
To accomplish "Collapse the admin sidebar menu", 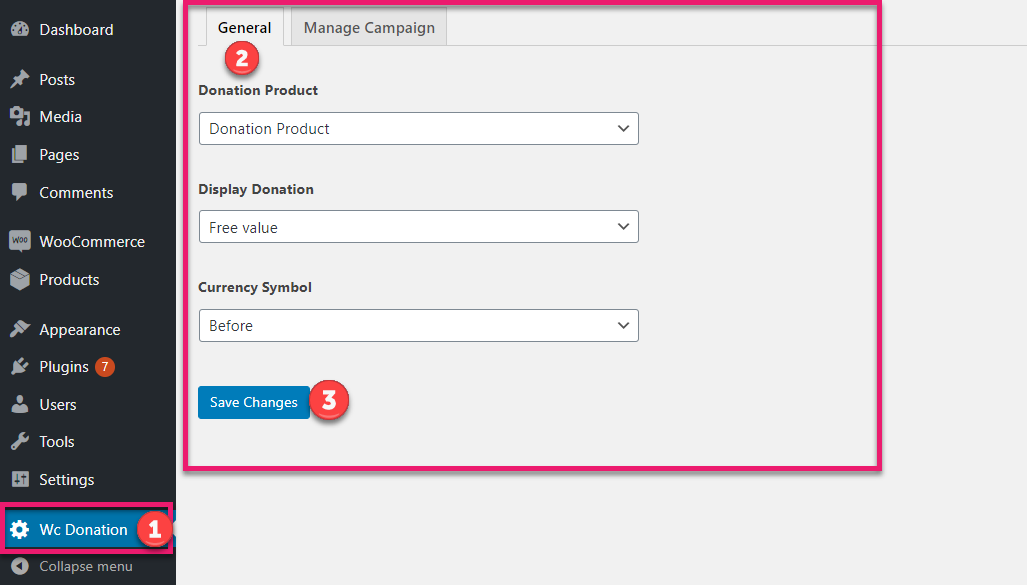I will 70,567.
